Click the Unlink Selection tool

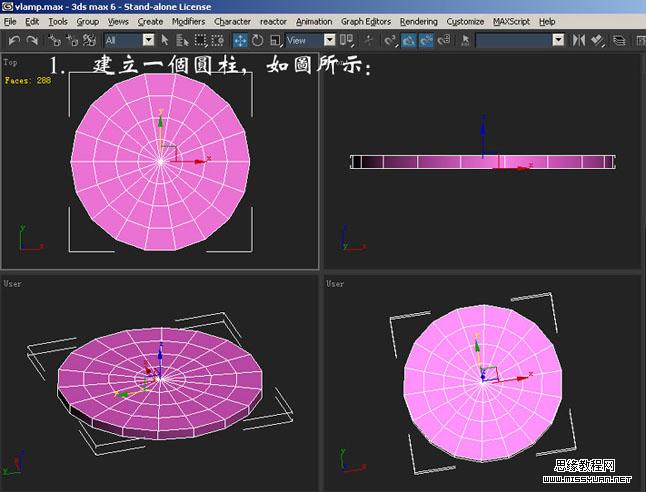click(72, 40)
